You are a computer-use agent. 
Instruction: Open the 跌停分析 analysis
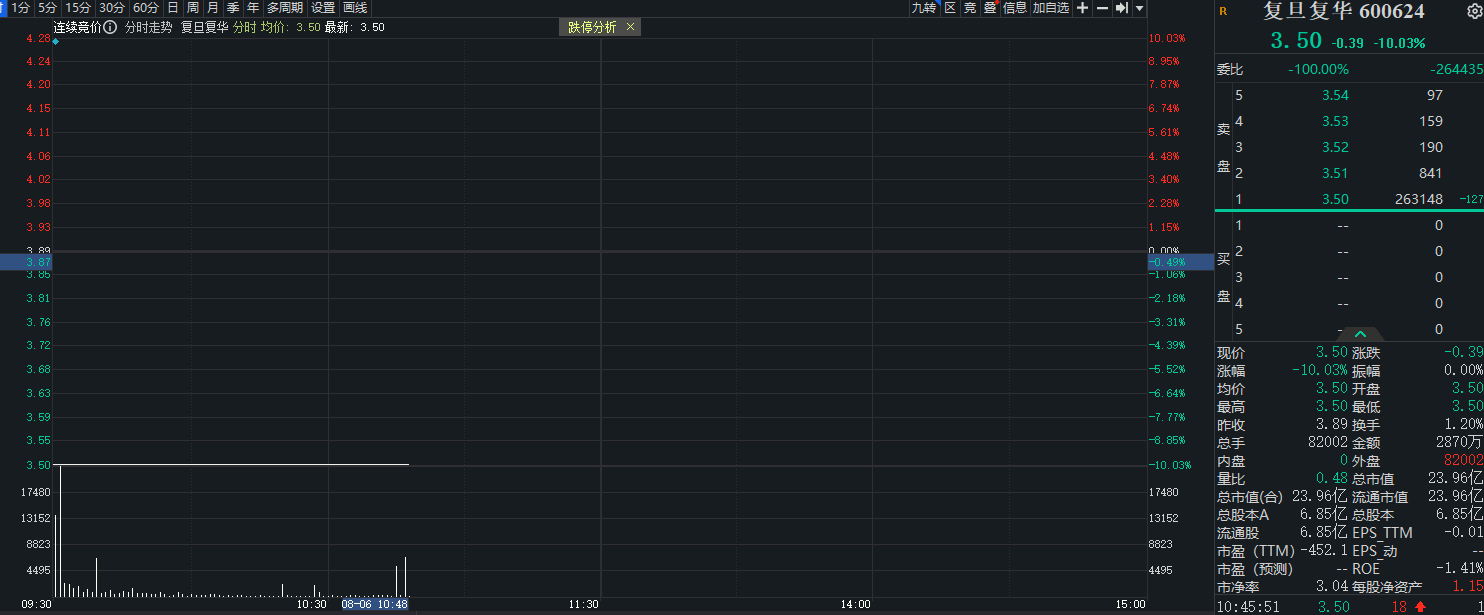[592, 27]
